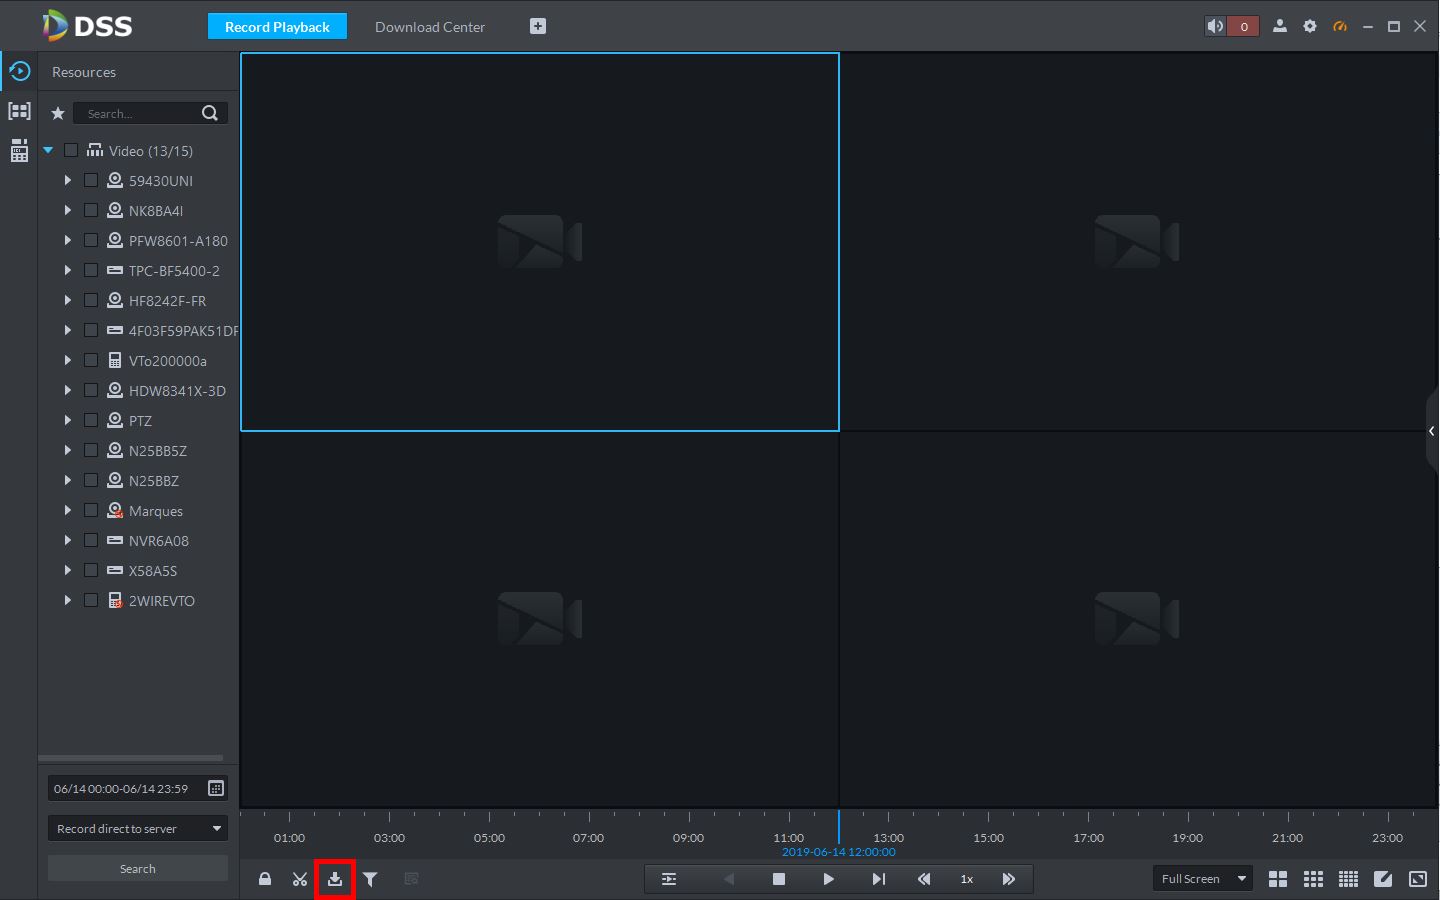Click the lock record icon
This screenshot has width=1440, height=900.
tap(265, 879)
